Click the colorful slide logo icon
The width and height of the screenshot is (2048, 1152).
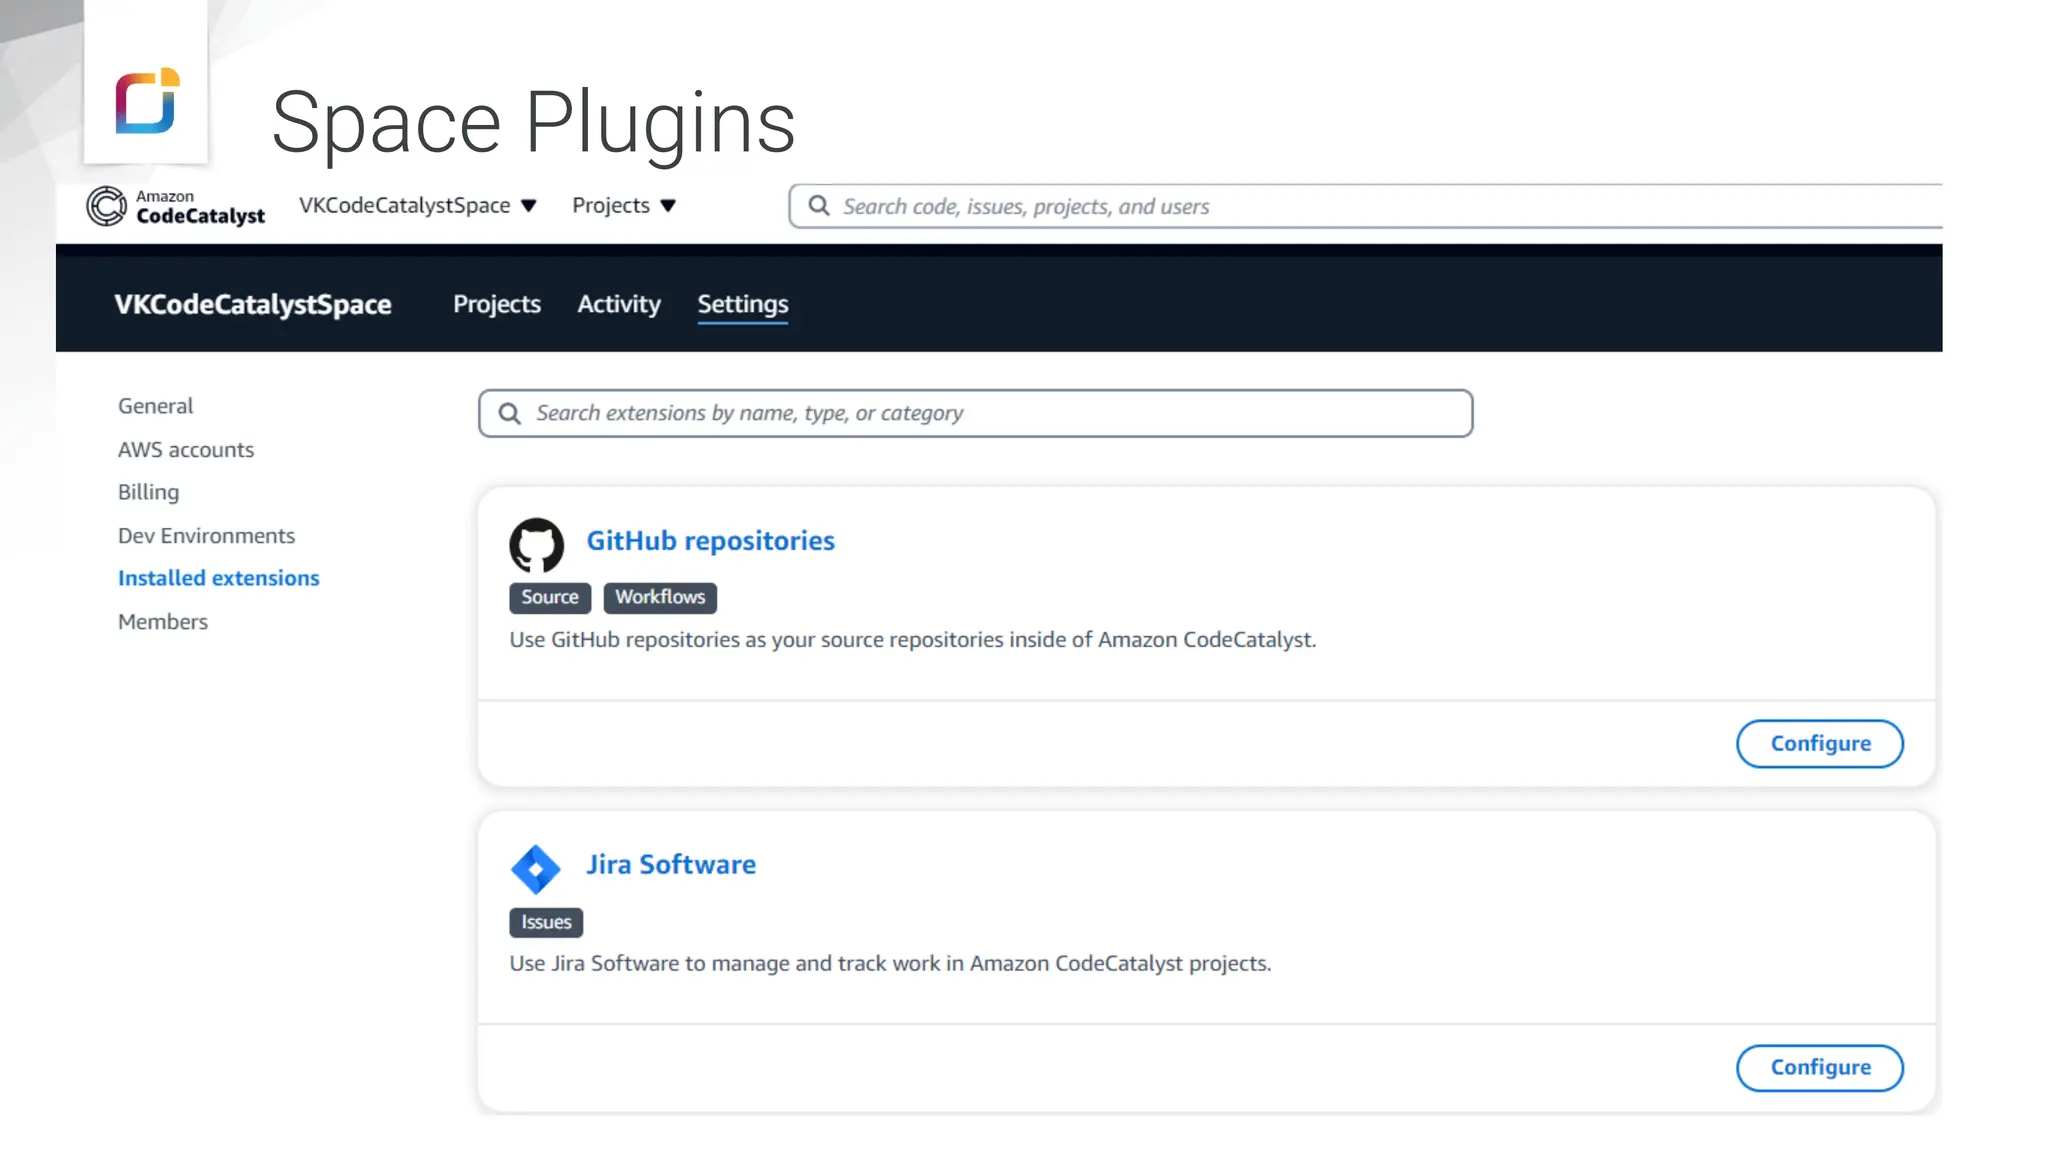(x=146, y=101)
